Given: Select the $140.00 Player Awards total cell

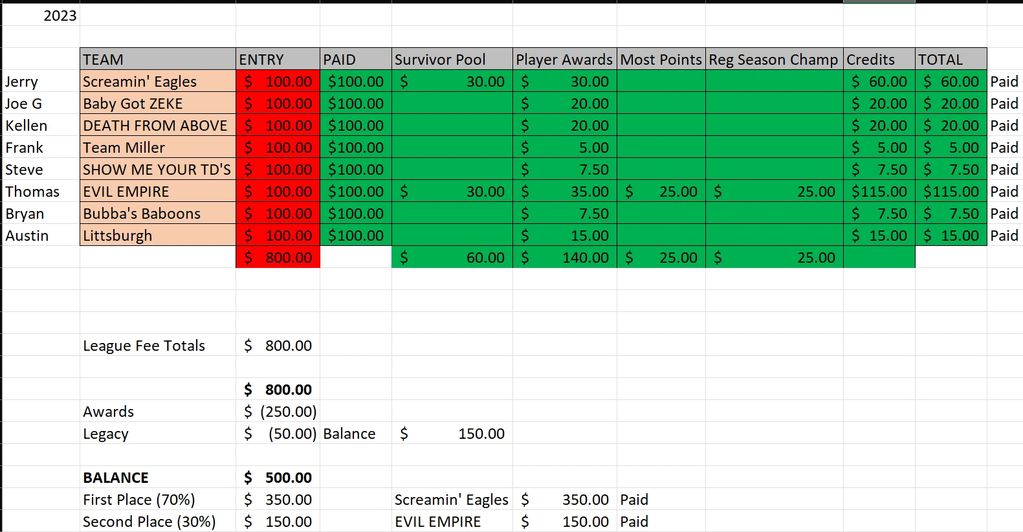Looking at the screenshot, I should click(x=564, y=257).
